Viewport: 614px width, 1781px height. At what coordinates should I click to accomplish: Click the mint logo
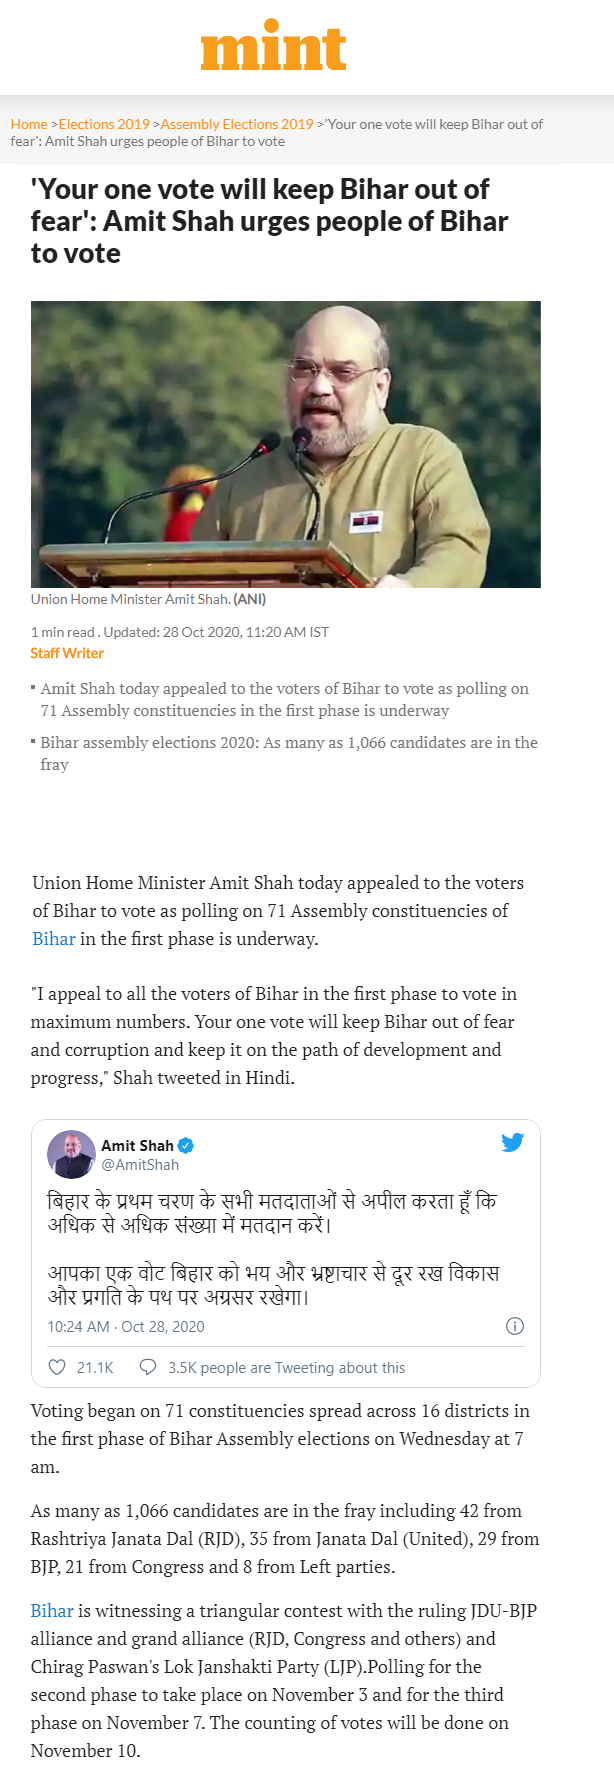click(x=273, y=46)
